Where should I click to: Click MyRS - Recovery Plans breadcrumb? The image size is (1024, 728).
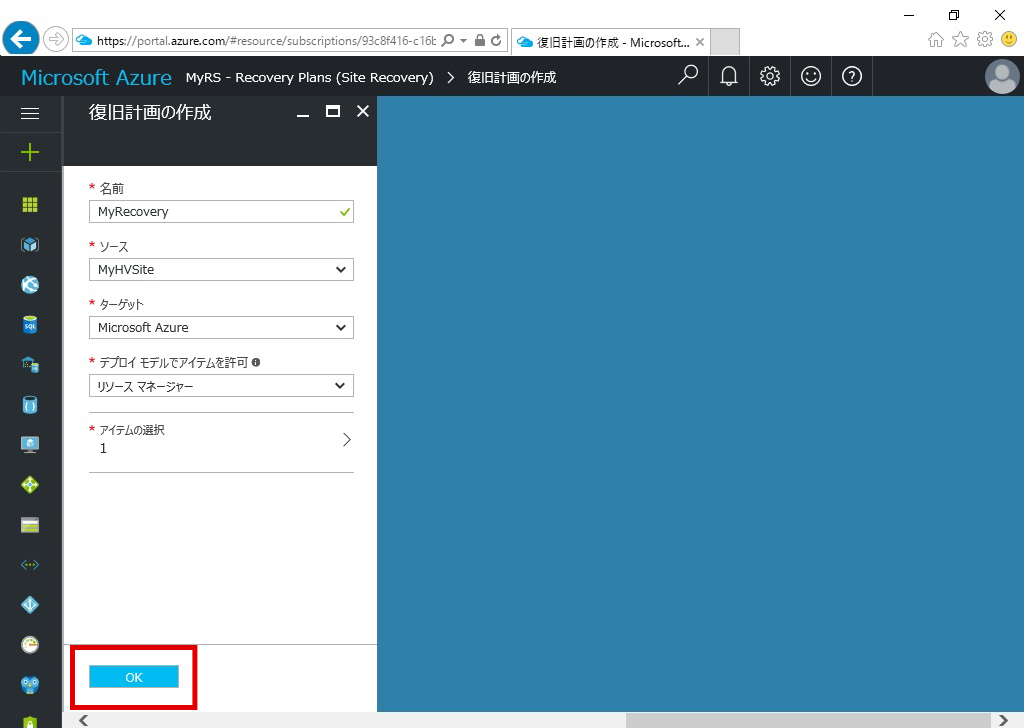tap(310, 77)
